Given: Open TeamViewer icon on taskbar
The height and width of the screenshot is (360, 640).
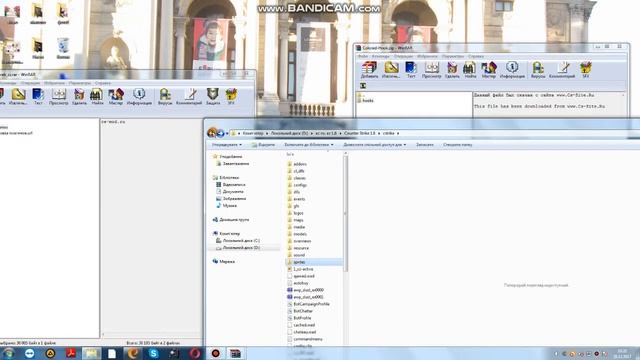Looking at the screenshot, I should click(30, 353).
